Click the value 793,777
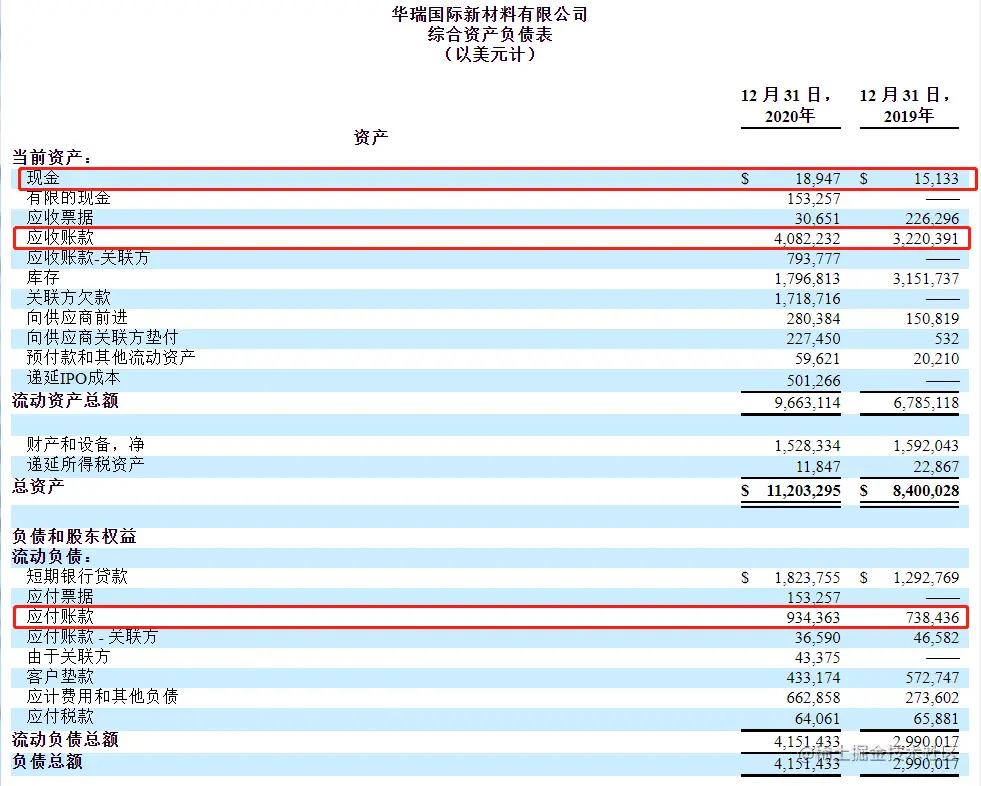The width and height of the screenshot is (981, 786). pyautogui.click(x=813, y=259)
